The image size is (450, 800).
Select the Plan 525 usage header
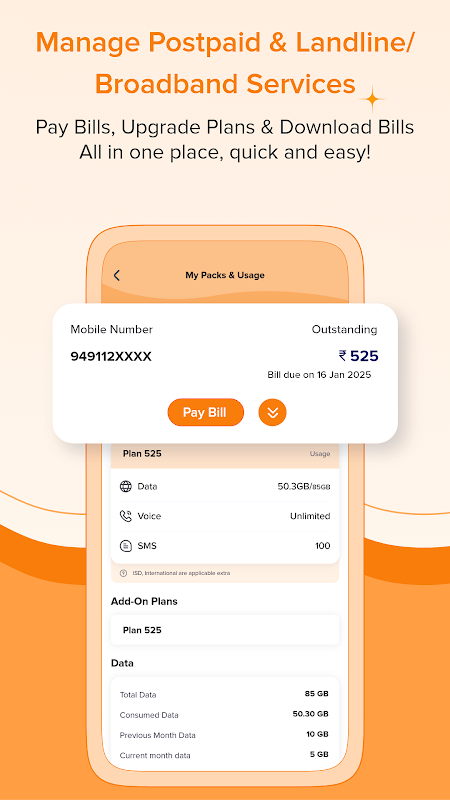click(x=225, y=454)
